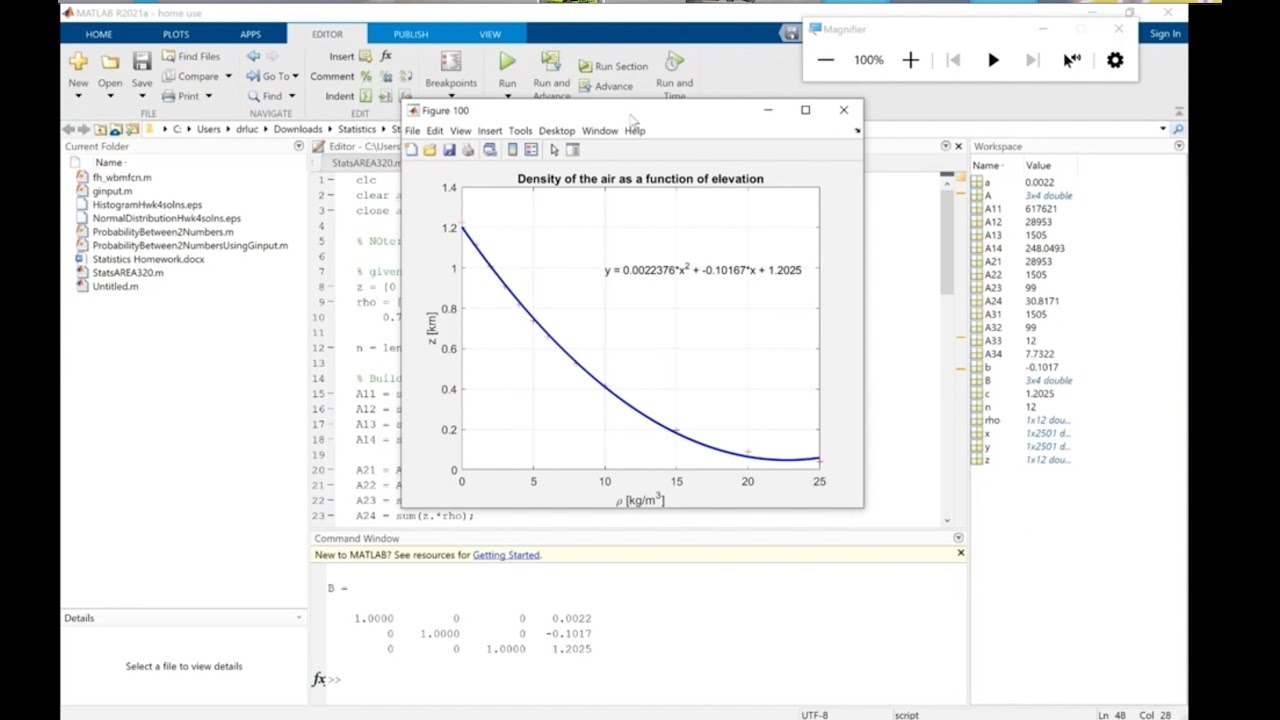Close the Getting Started message banner
The image size is (1280, 720).
pos(960,553)
